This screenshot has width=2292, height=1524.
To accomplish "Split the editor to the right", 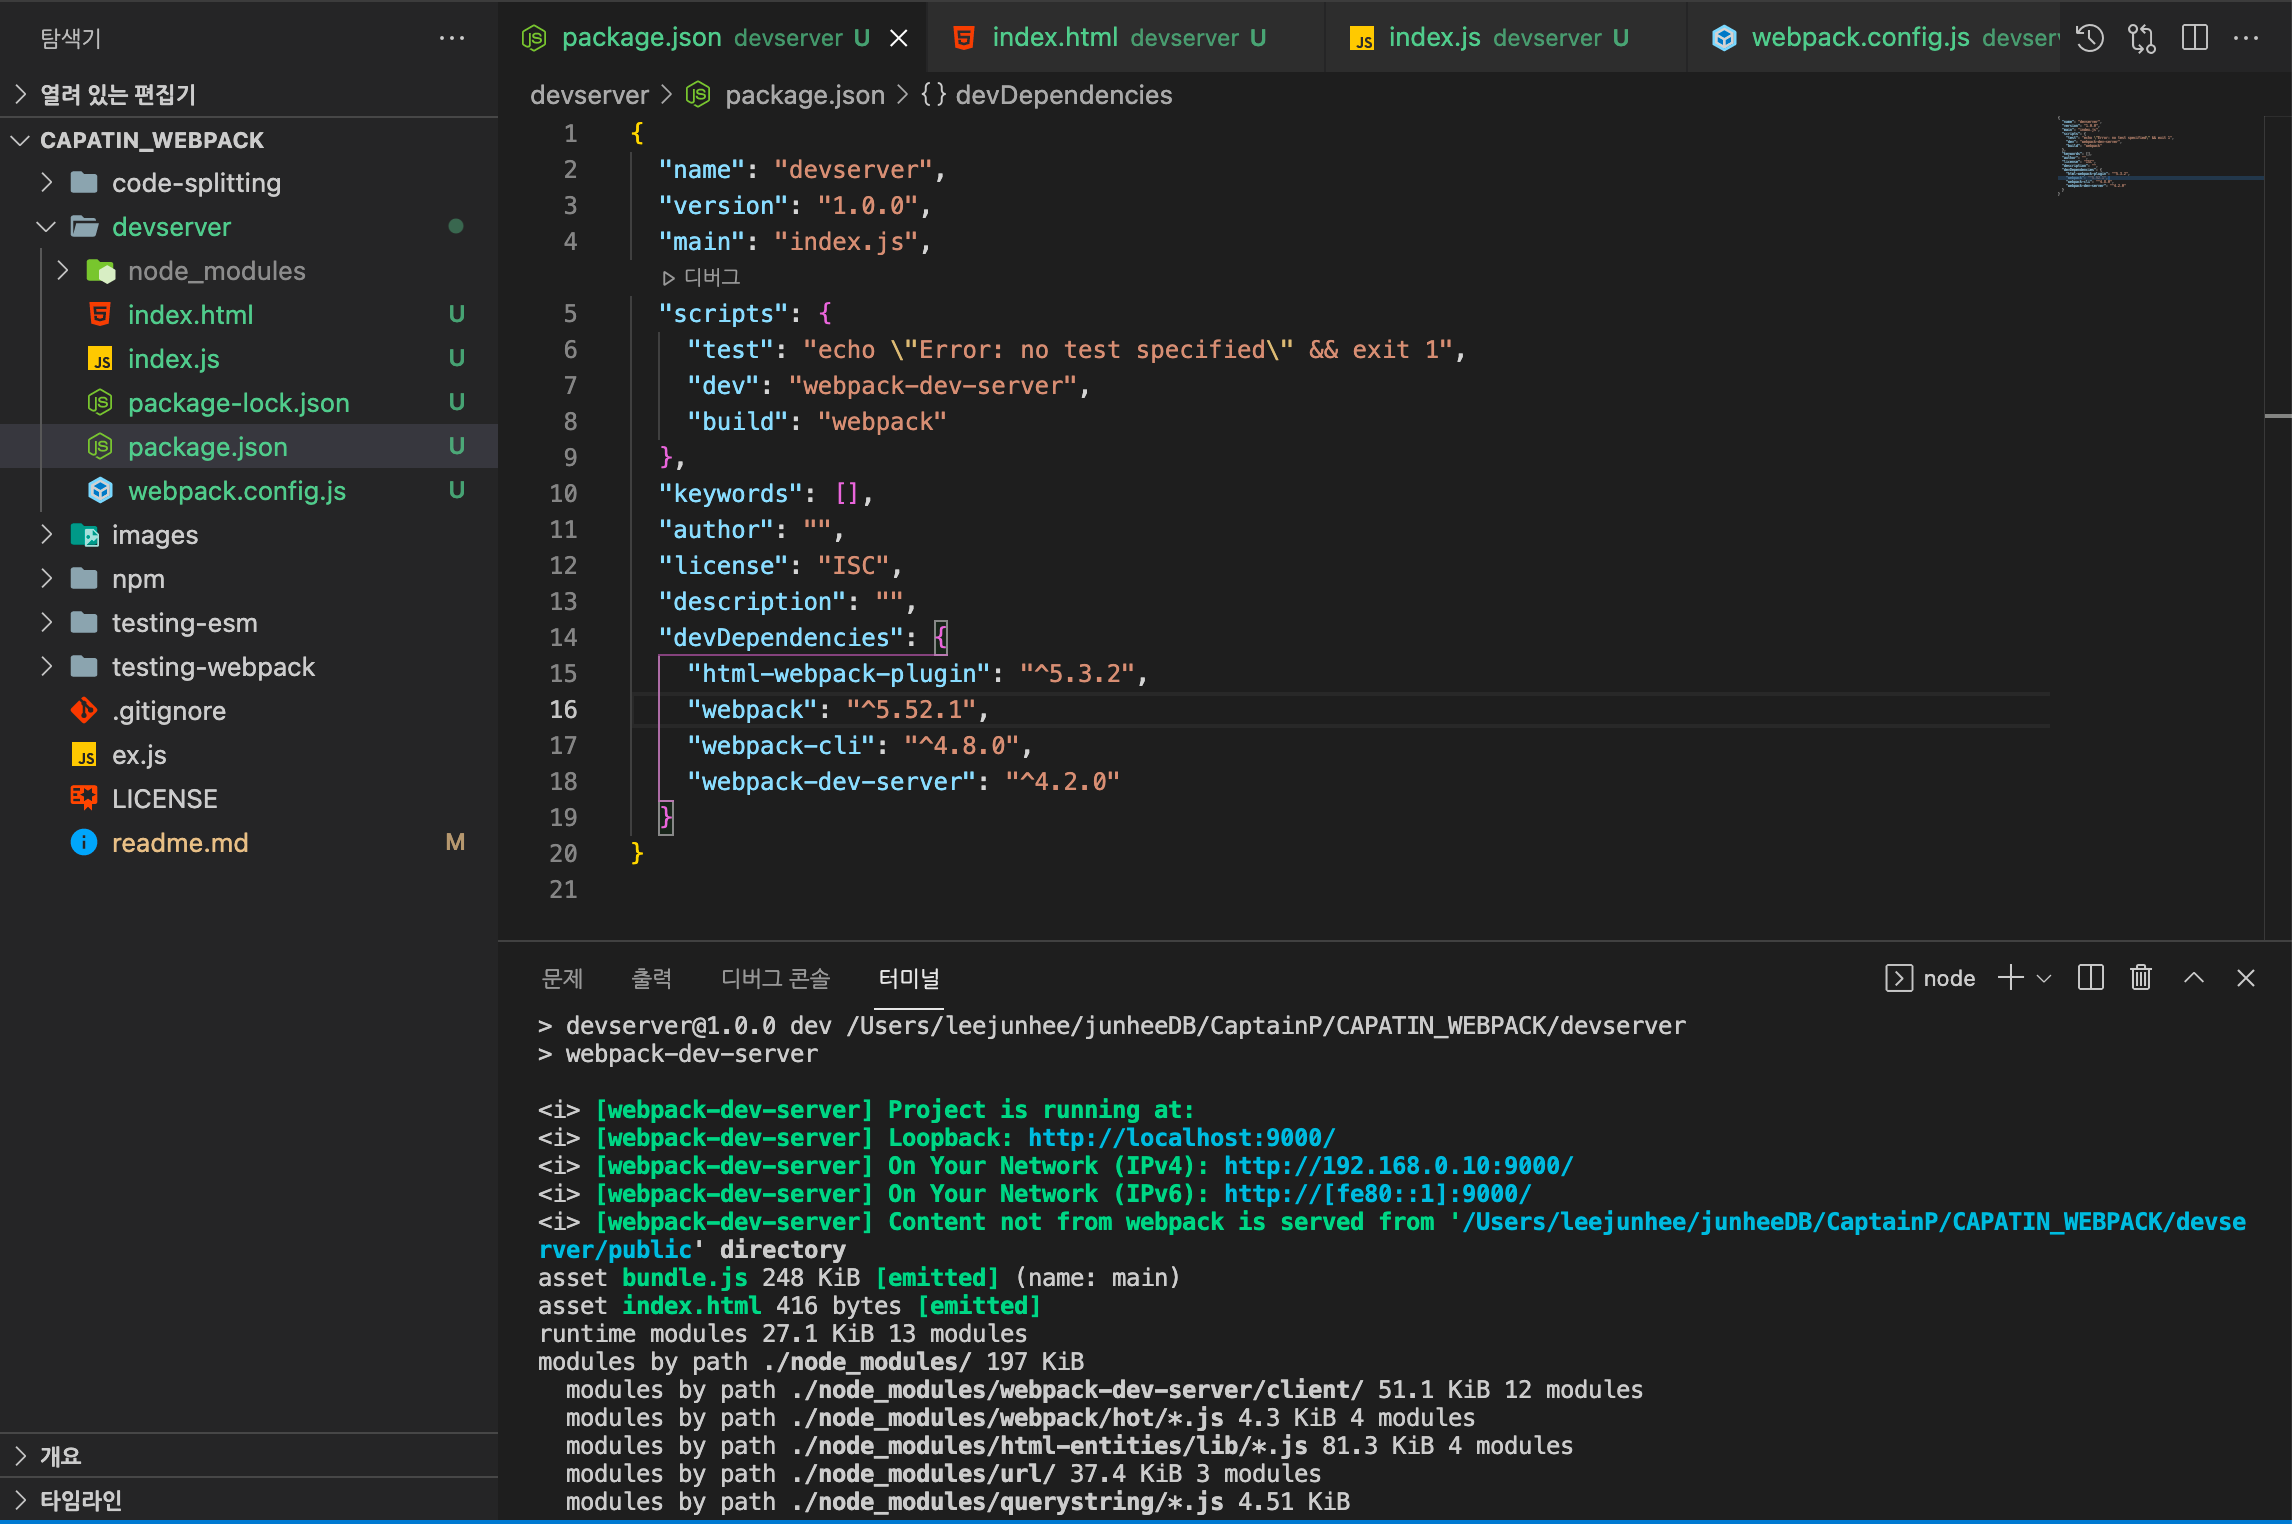I will [2195, 38].
